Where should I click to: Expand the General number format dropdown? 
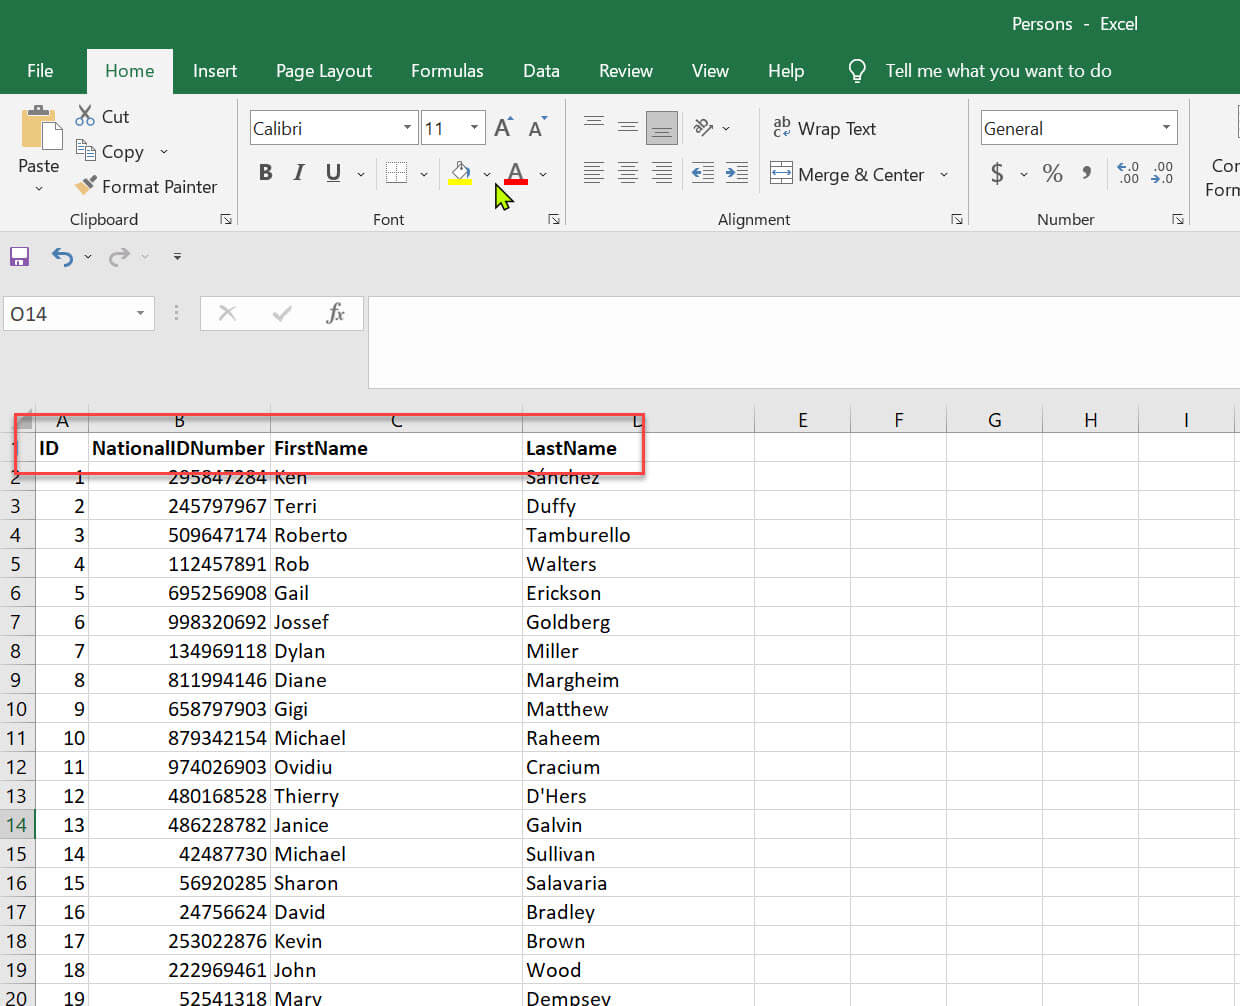[x=1166, y=128]
